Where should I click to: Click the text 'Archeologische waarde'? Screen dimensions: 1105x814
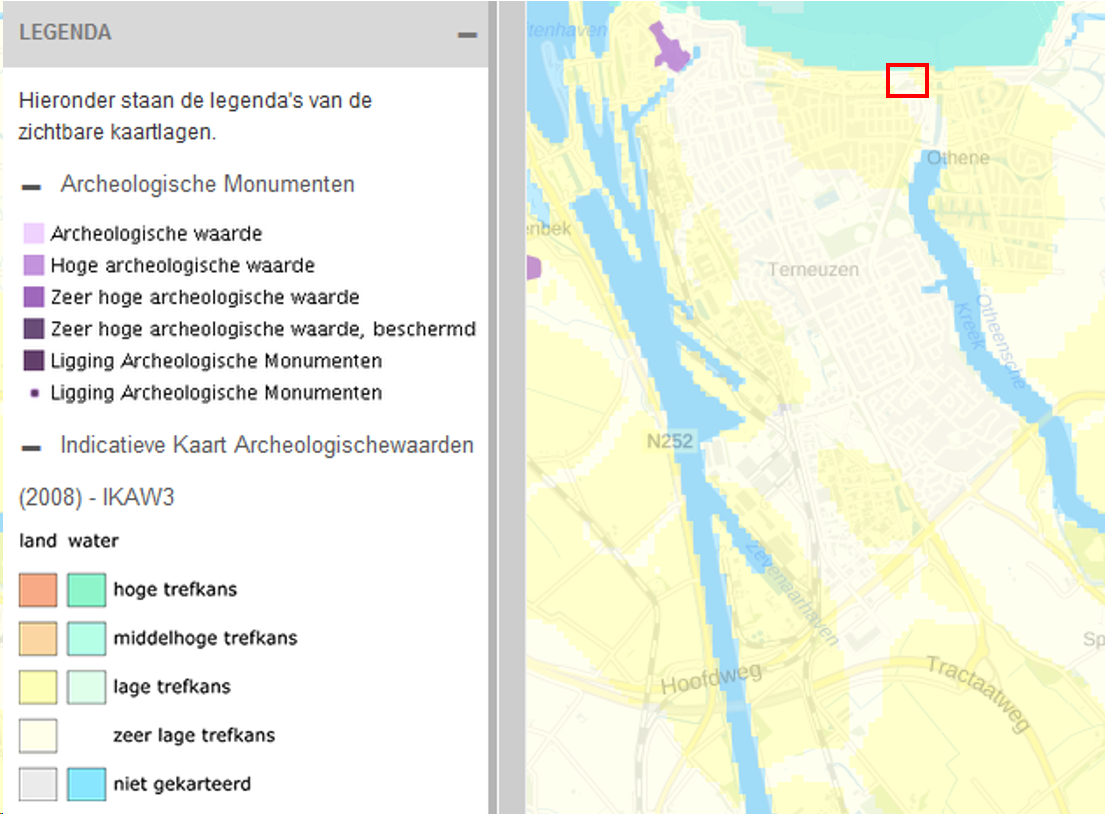tap(156, 233)
